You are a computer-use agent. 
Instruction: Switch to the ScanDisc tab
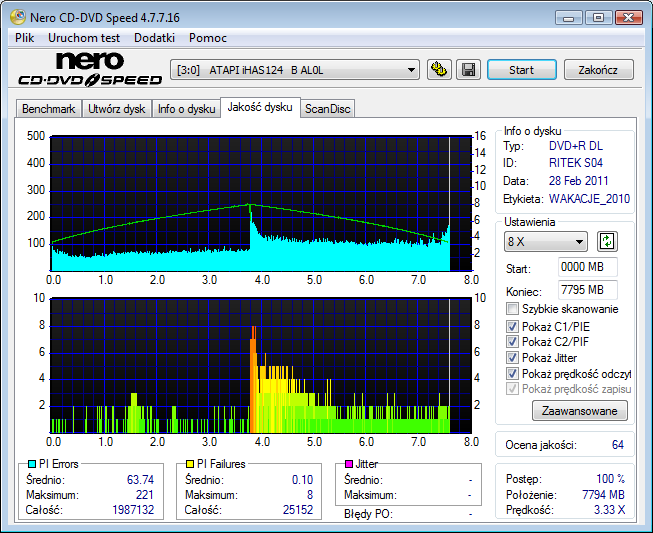pyautogui.click(x=328, y=109)
